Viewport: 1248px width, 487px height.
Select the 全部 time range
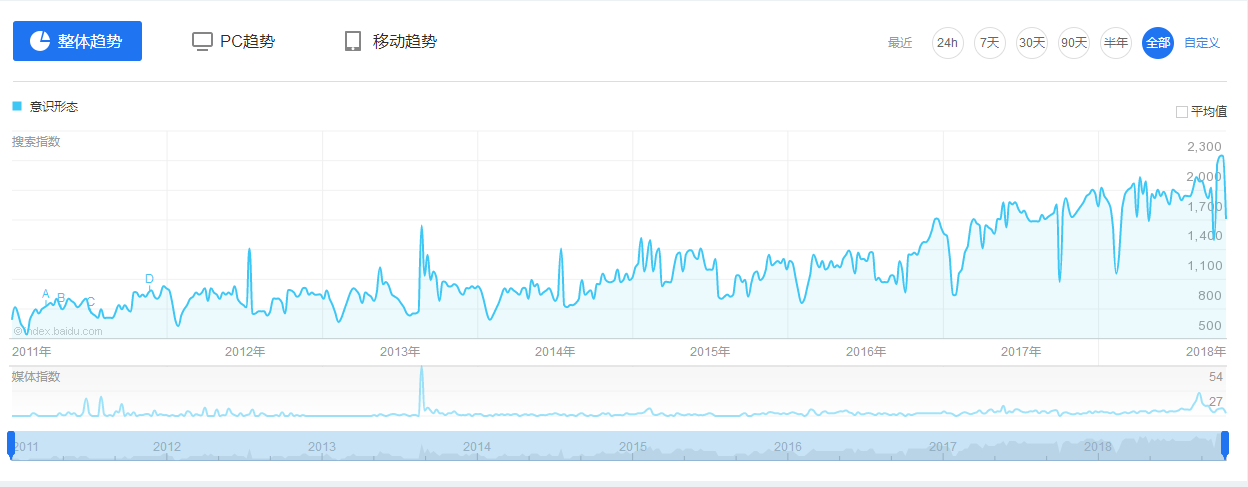click(1157, 43)
